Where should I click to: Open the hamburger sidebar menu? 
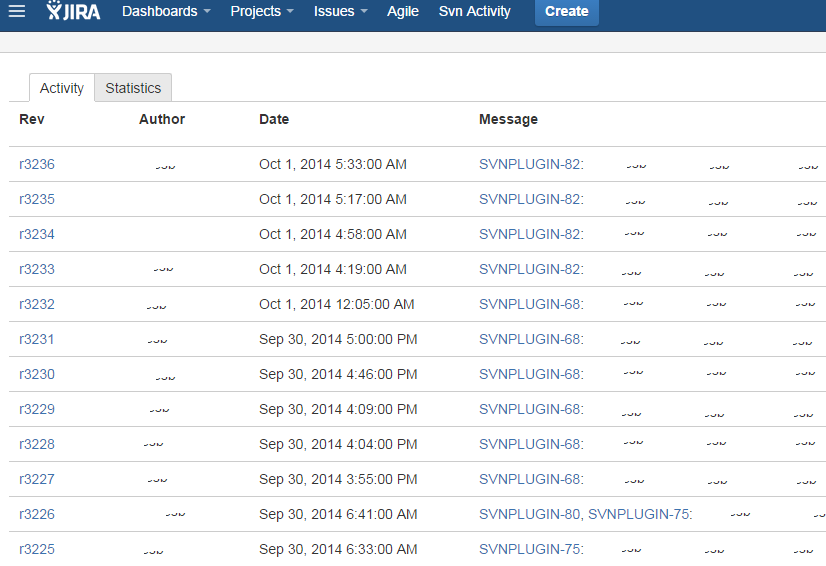pos(17,12)
